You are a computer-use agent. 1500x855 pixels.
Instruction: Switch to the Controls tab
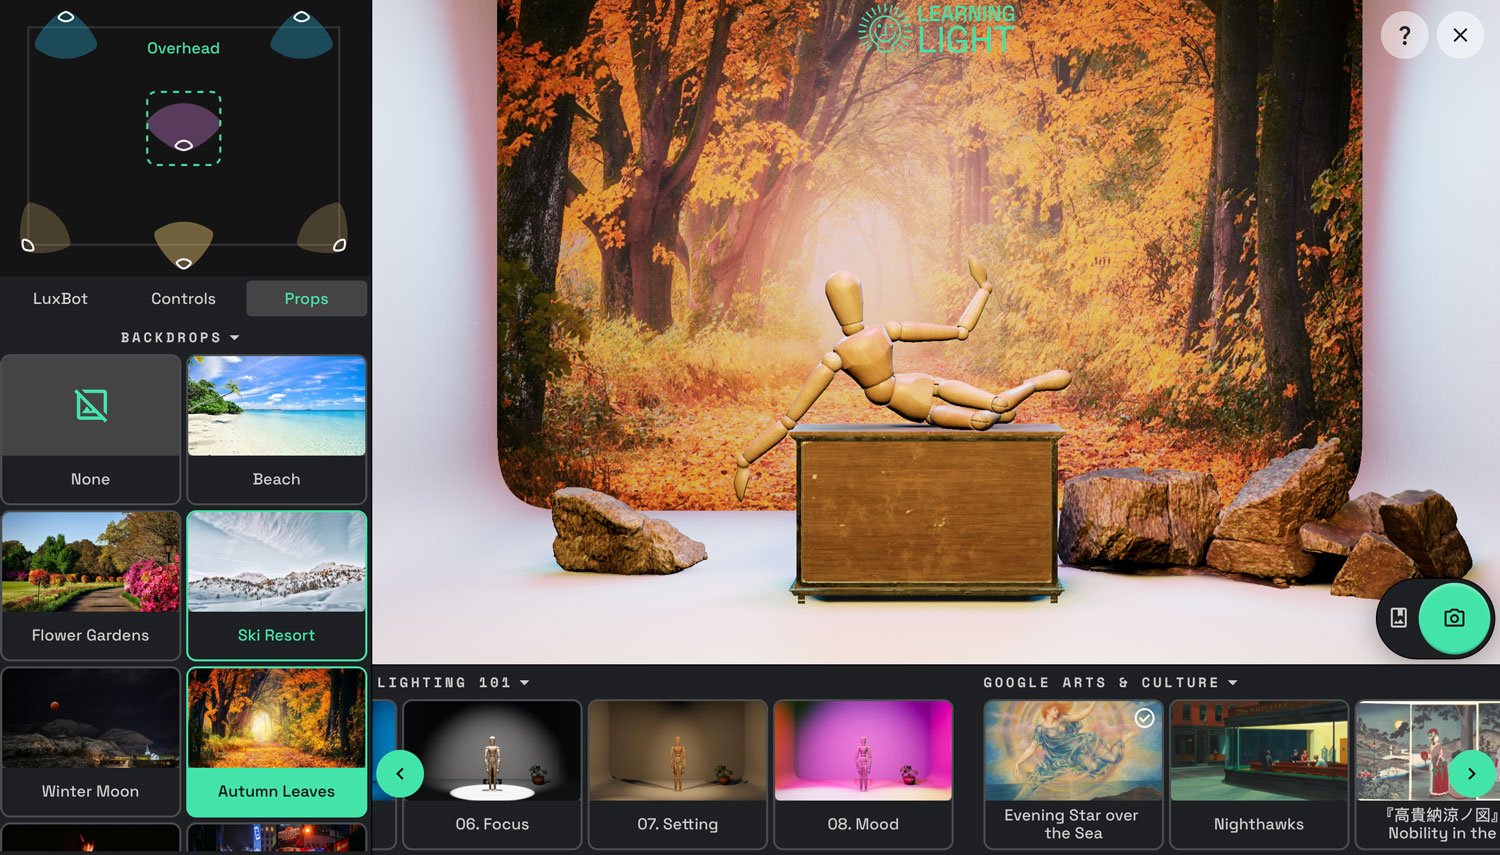183,298
